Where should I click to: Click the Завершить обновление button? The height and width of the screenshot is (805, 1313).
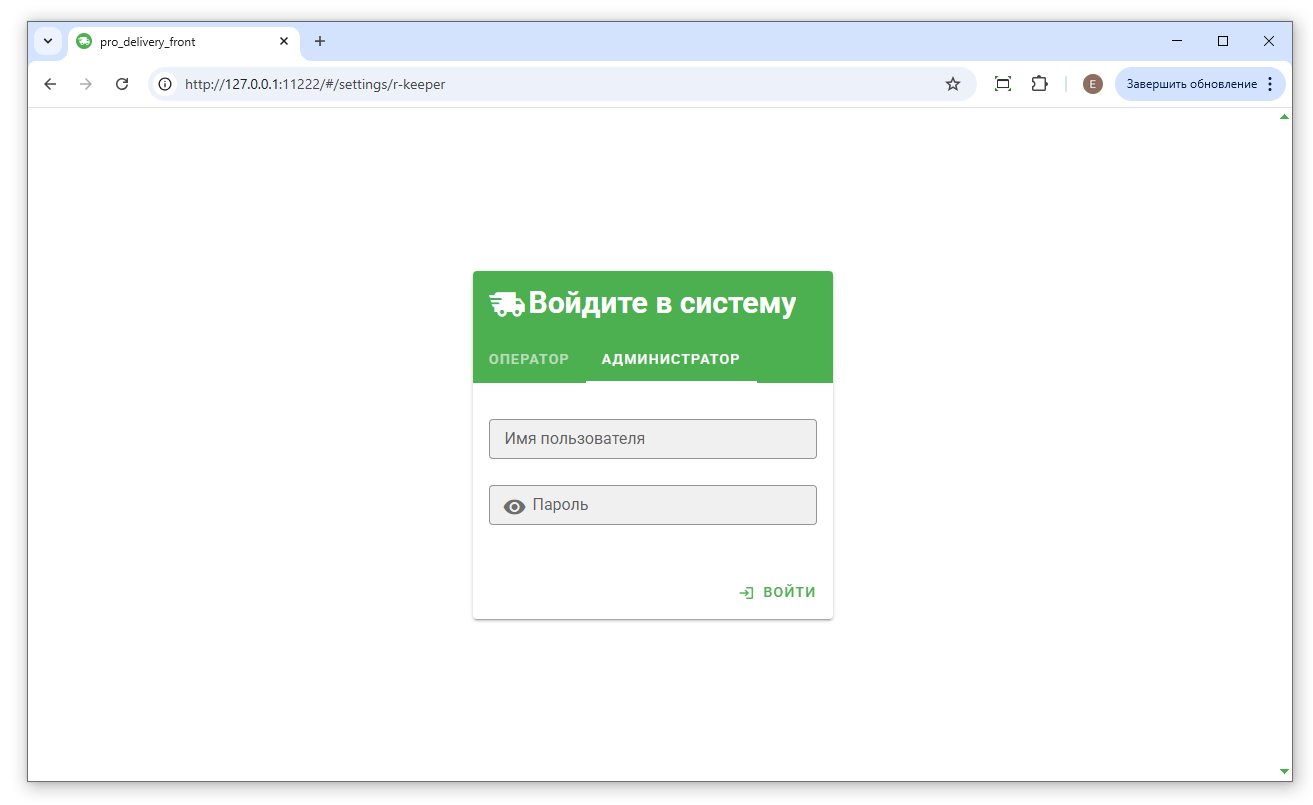pos(1190,84)
